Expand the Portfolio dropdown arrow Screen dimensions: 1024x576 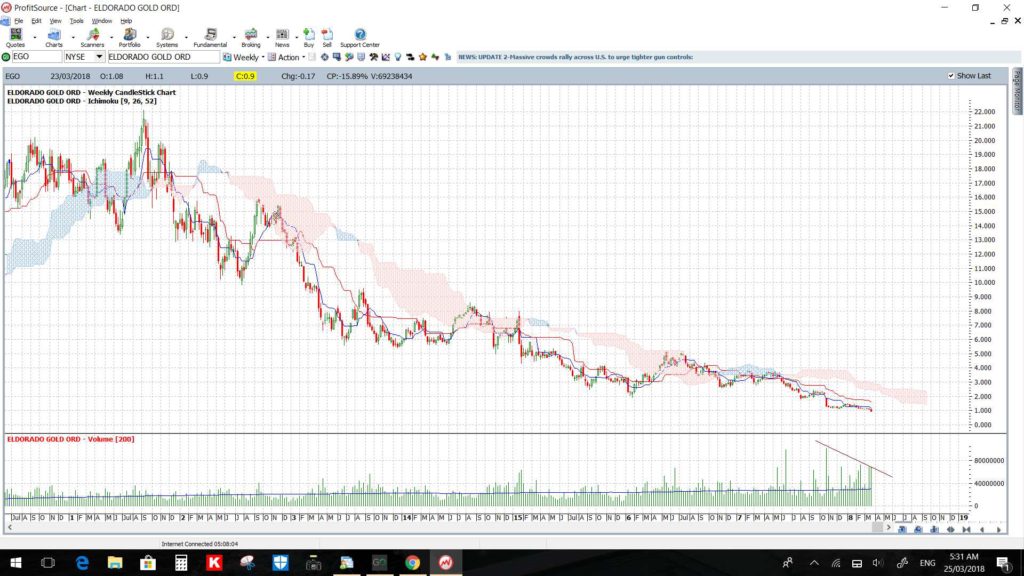[x=148, y=37]
